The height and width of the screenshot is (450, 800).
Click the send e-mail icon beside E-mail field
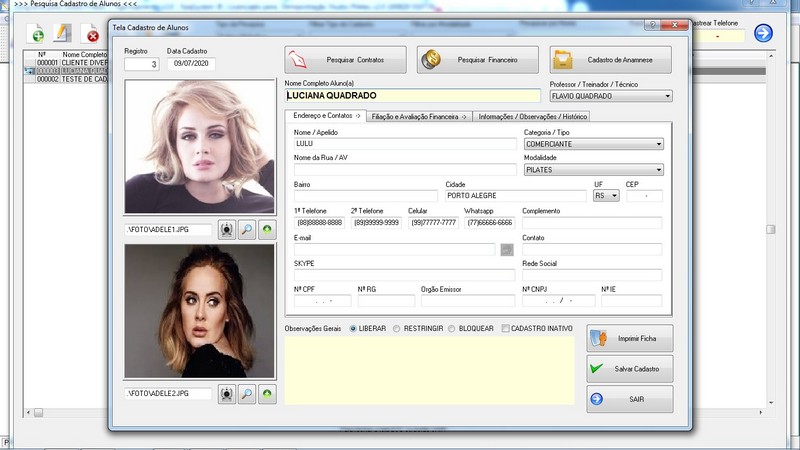click(507, 249)
